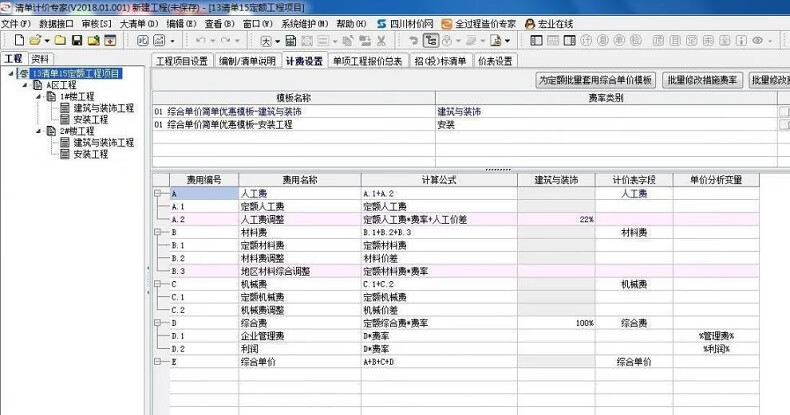Click the left panel layout icon
The height and width of the screenshot is (415, 790).
tap(537, 41)
